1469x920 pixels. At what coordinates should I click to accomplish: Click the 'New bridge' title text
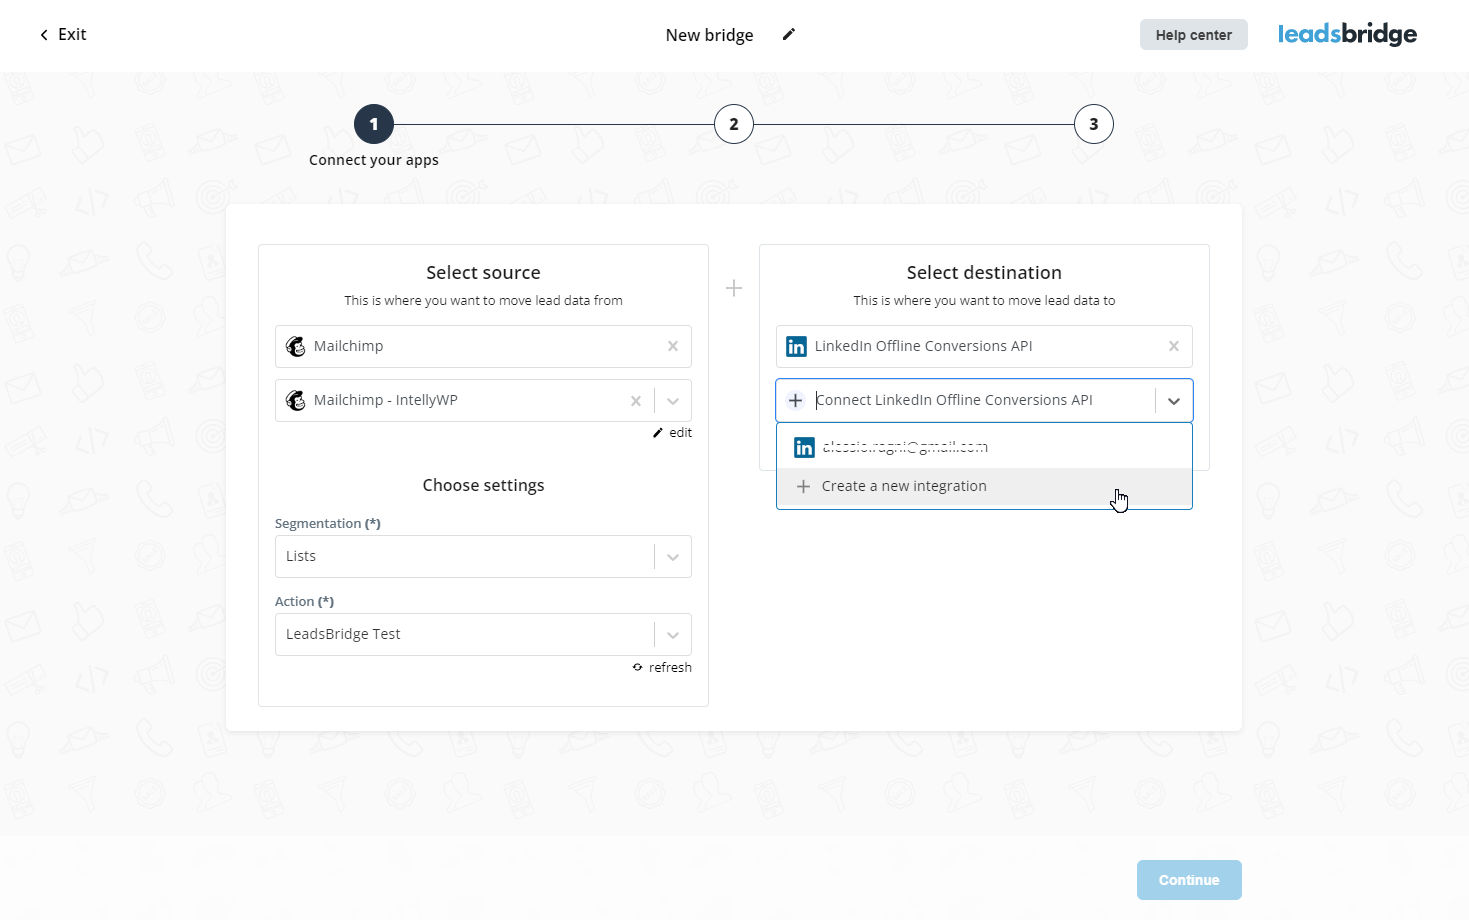click(710, 35)
